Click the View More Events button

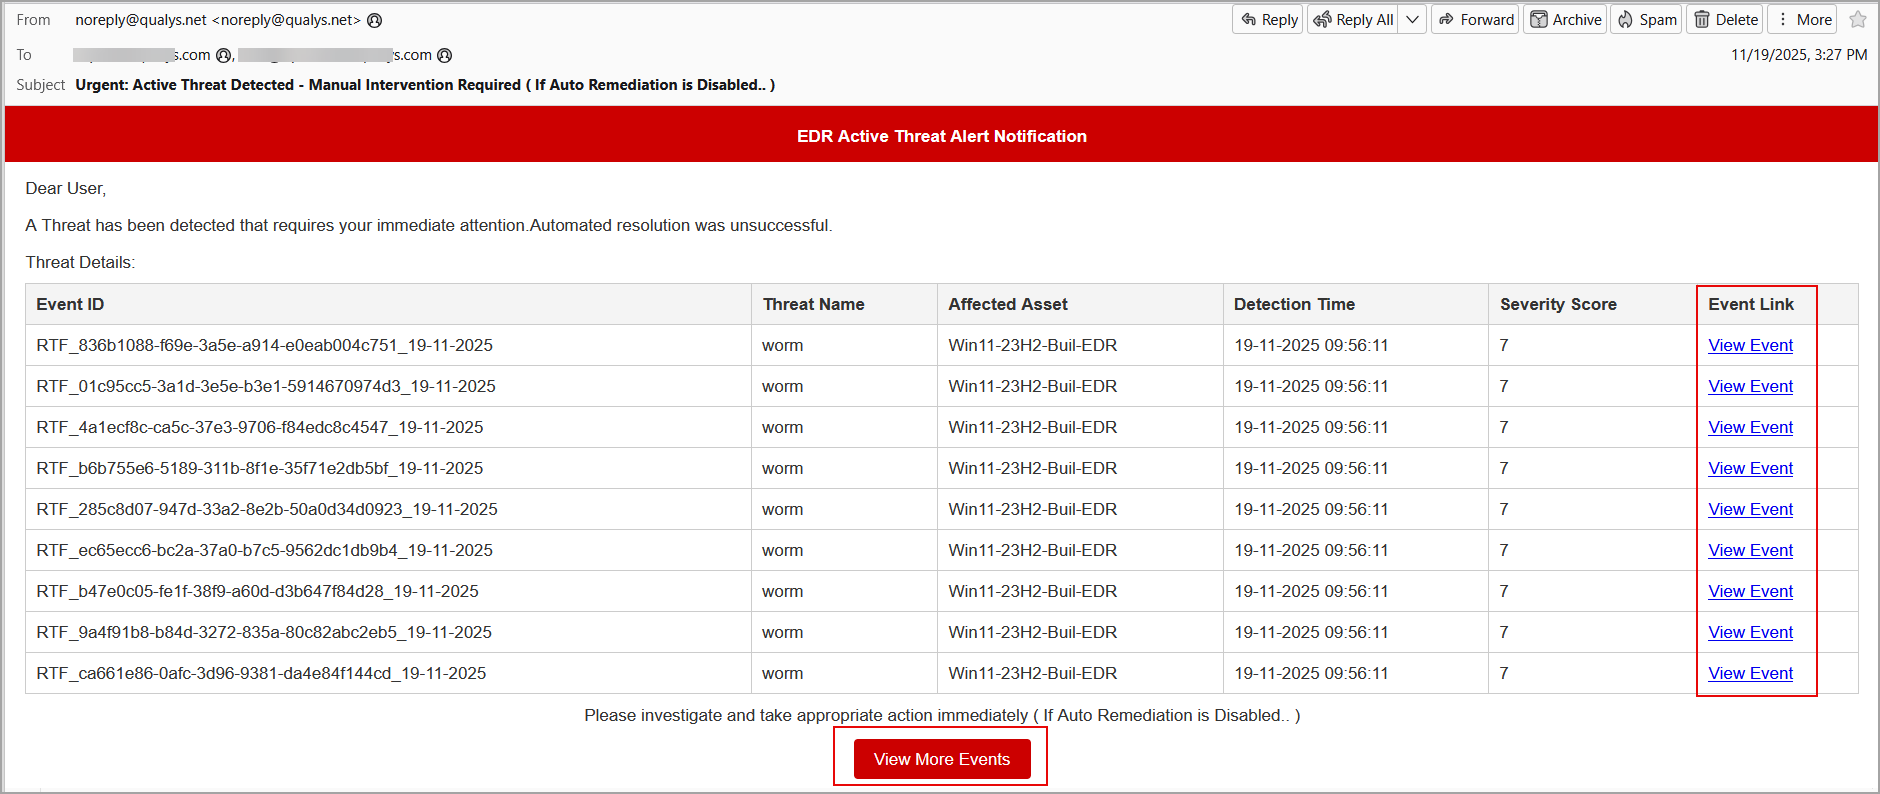point(941,759)
